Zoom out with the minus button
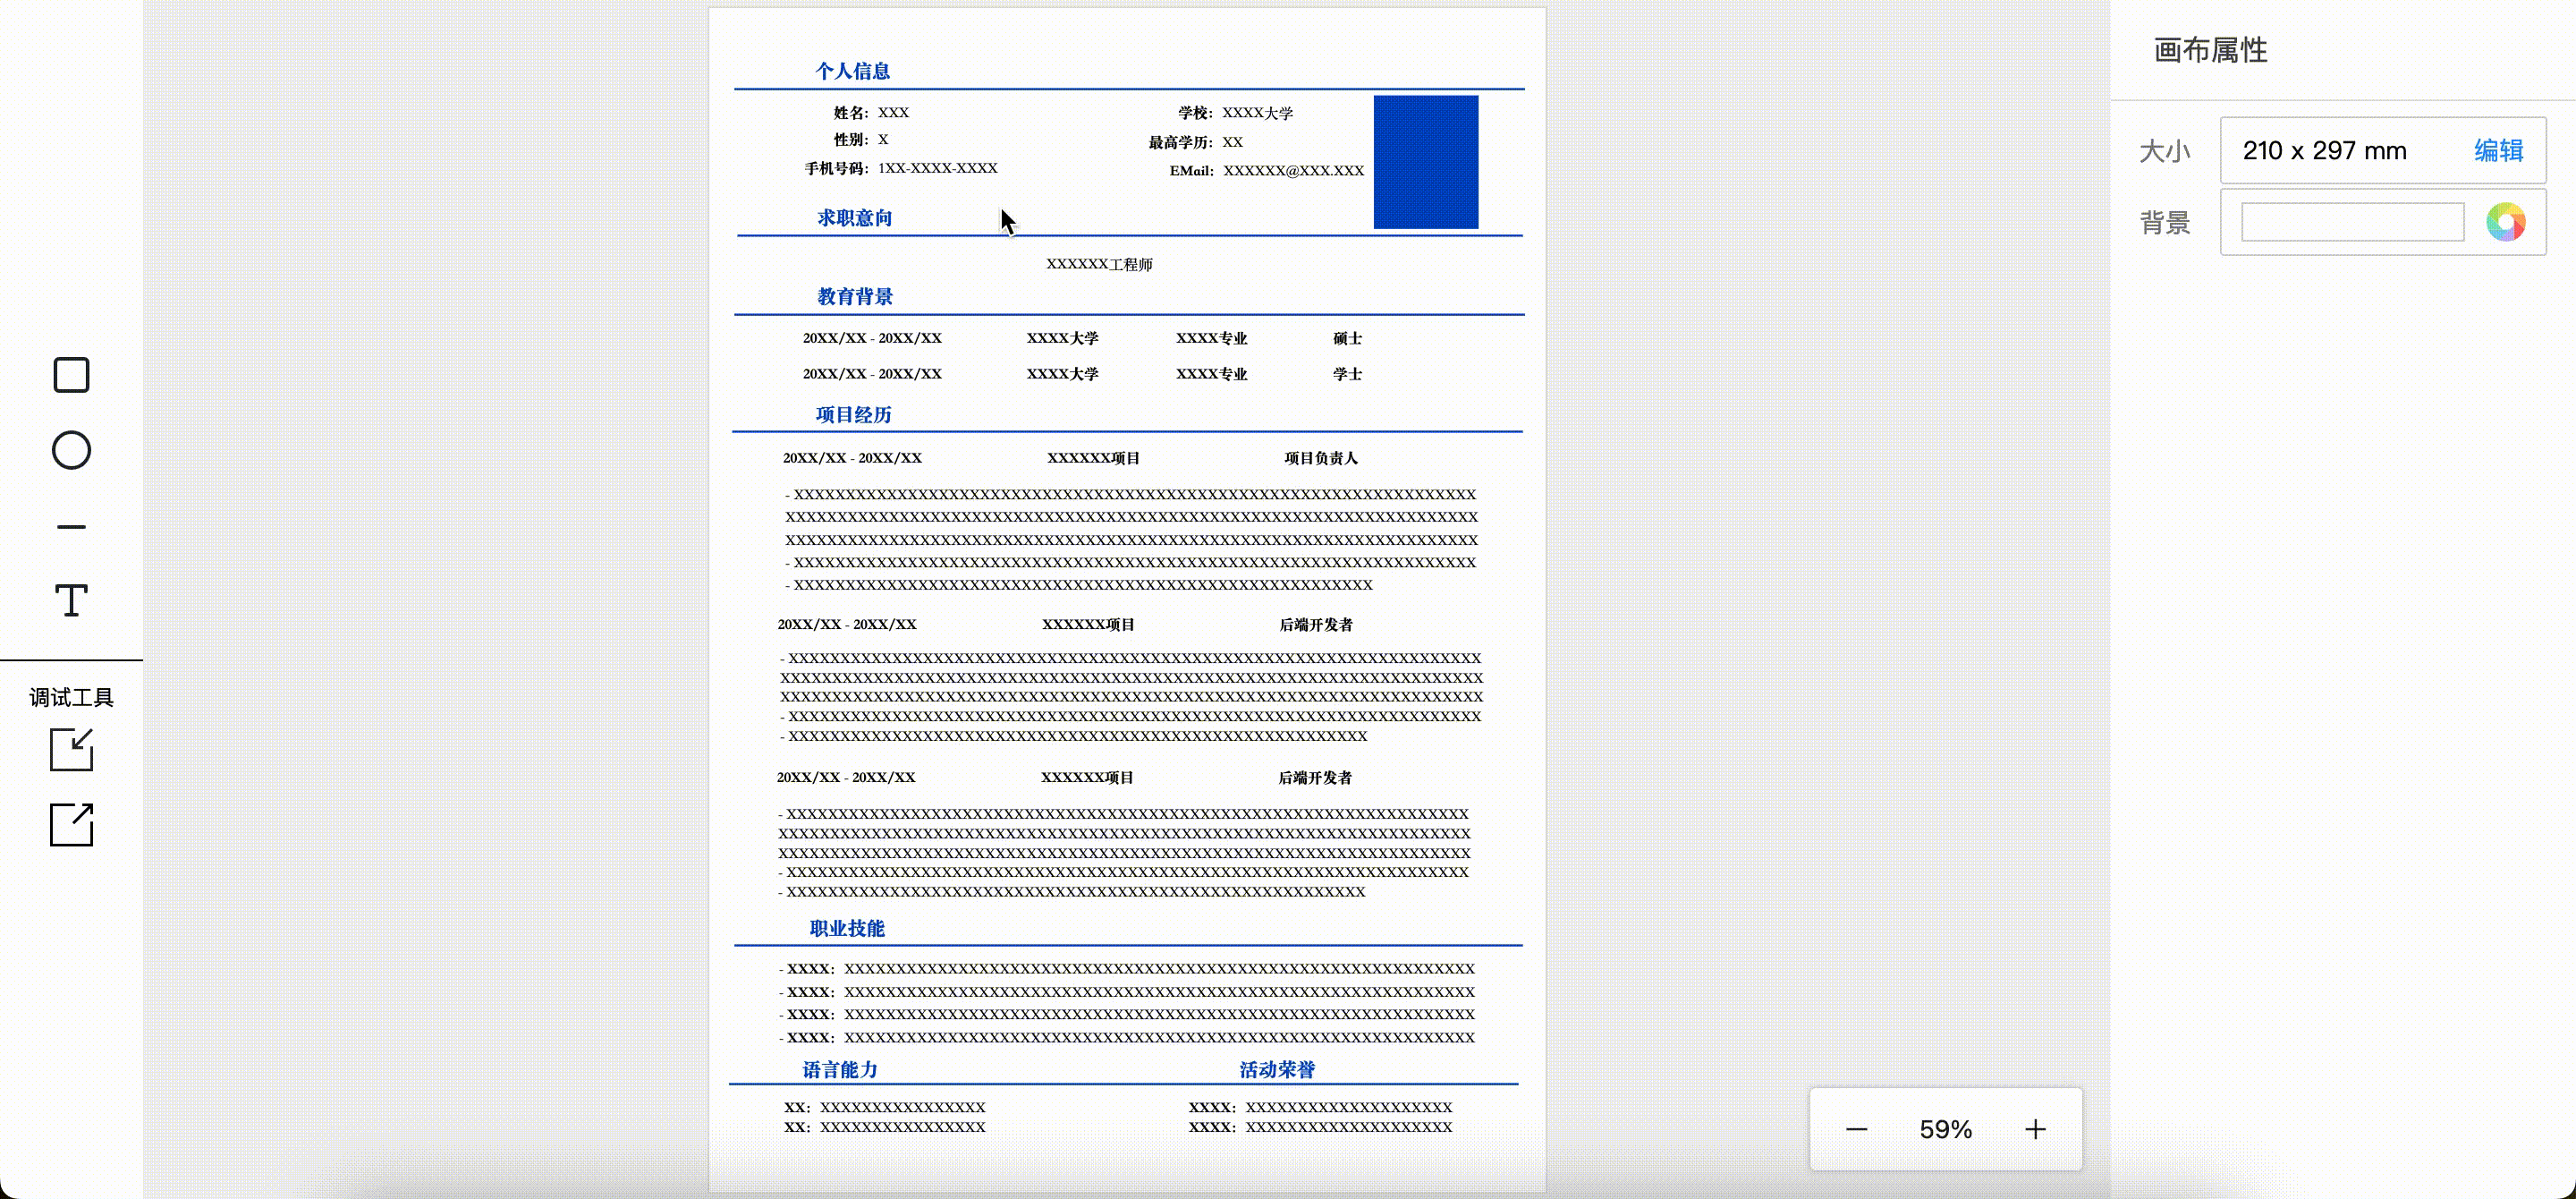 click(x=1856, y=1129)
